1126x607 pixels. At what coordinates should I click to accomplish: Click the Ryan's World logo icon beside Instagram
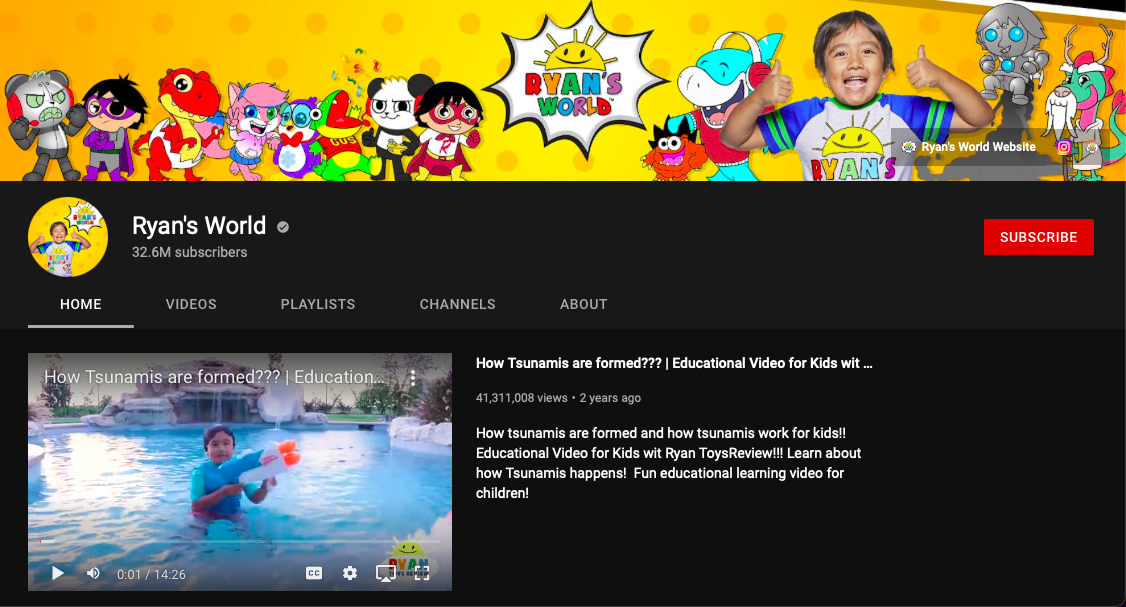click(x=1092, y=147)
